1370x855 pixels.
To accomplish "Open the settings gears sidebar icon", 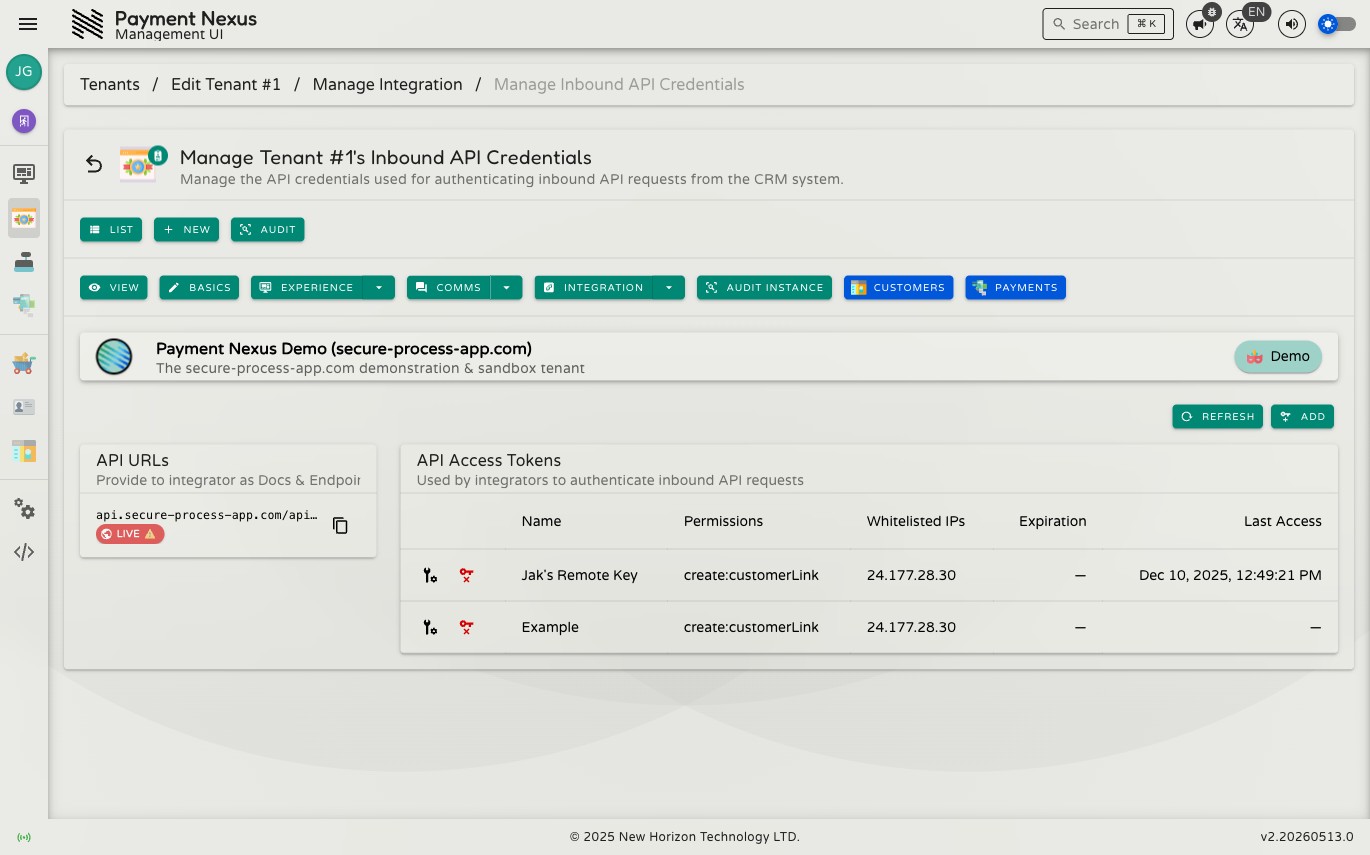I will [24, 509].
